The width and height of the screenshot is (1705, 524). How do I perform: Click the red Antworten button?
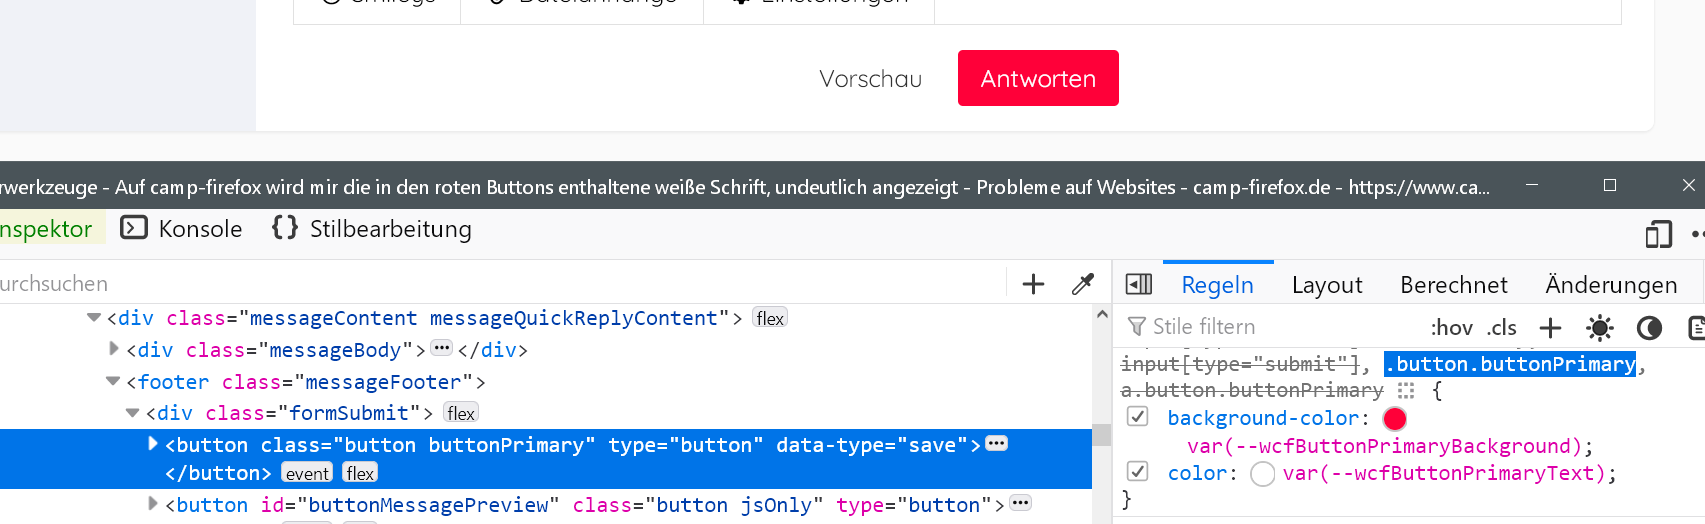click(x=1038, y=78)
